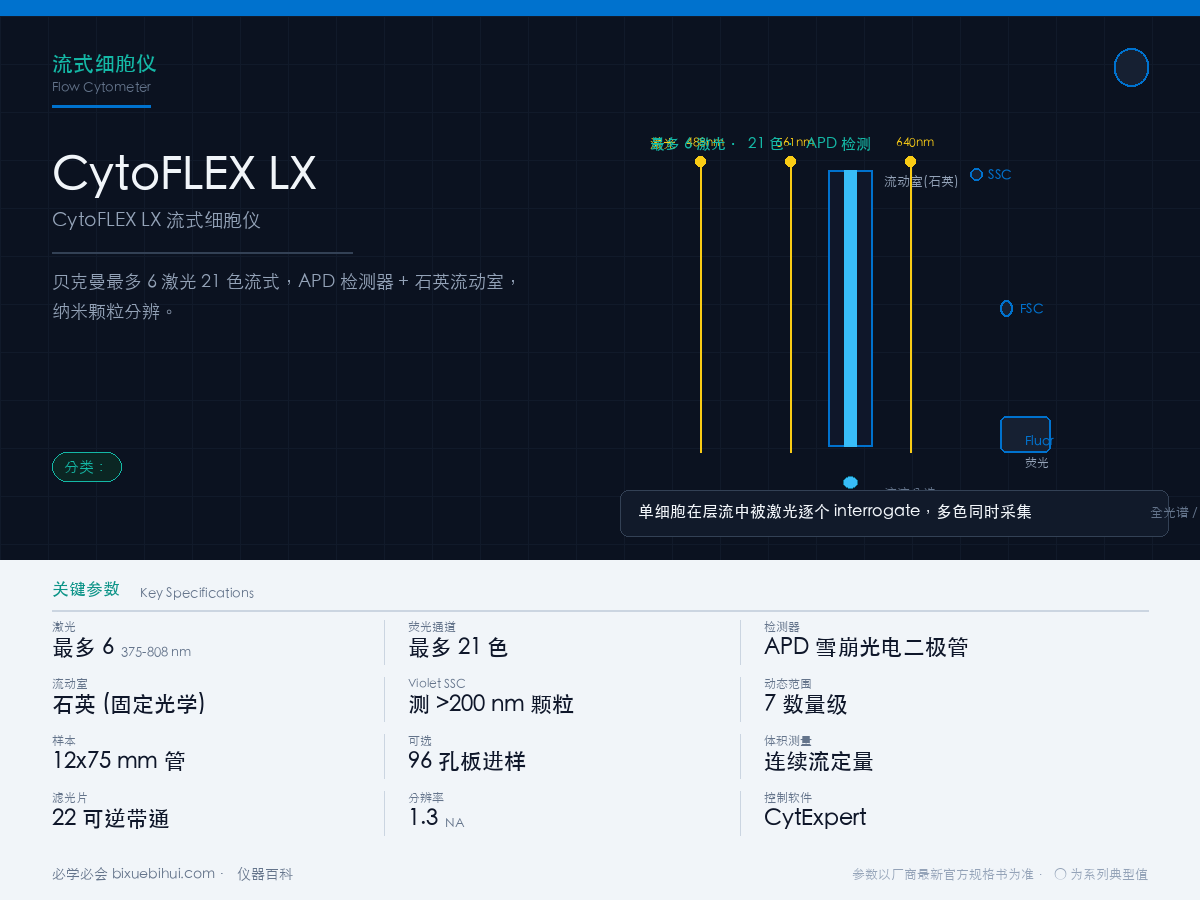Screen dimensions: 1200x900
Task: Click the Fluor fluorescence detector box
Action: pos(1025,435)
